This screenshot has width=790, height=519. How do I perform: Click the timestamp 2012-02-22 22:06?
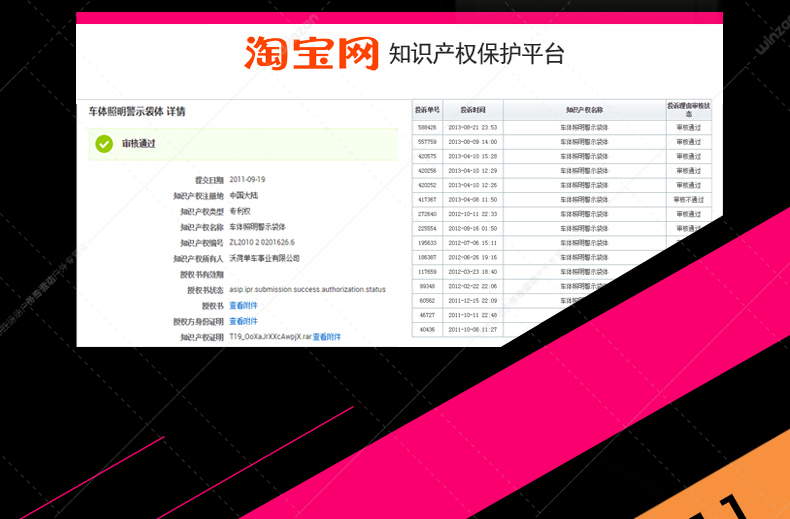click(473, 286)
